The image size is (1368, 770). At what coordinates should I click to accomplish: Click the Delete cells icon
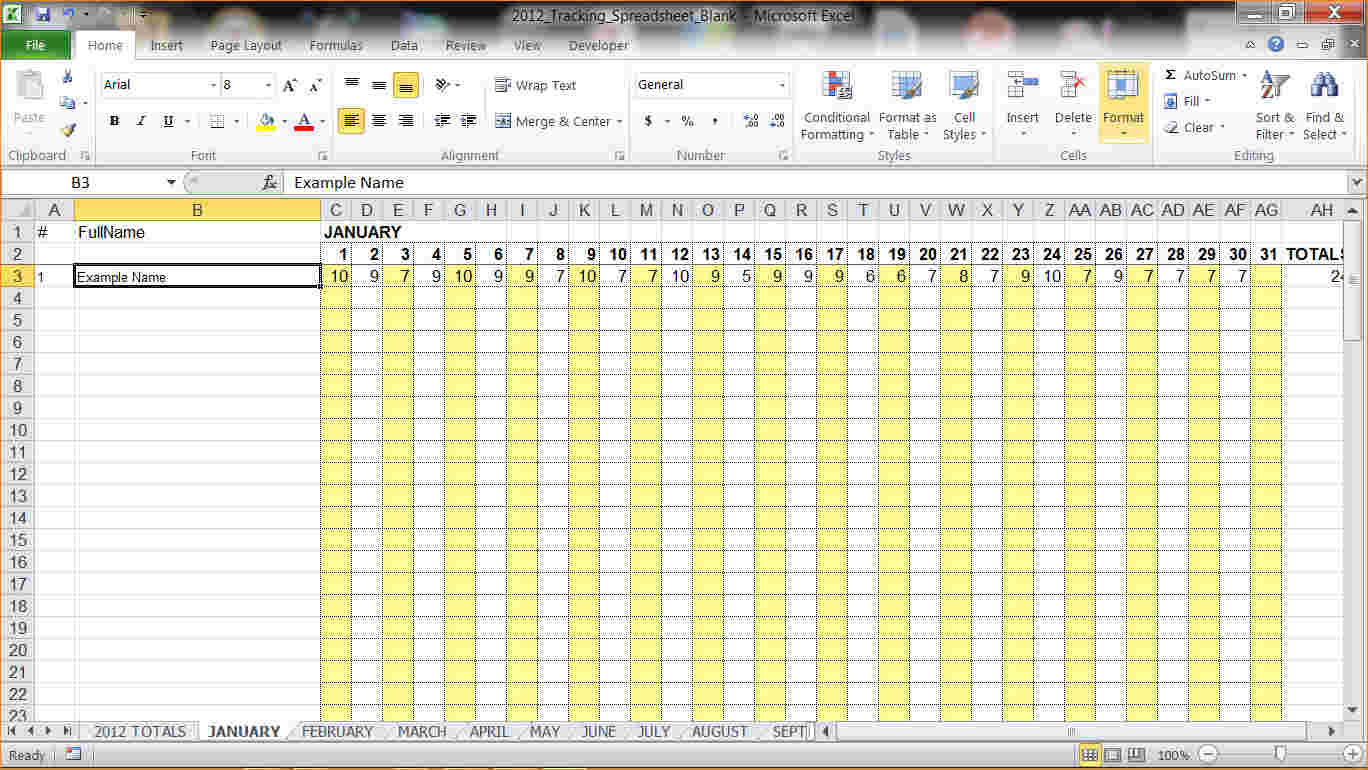click(1073, 88)
